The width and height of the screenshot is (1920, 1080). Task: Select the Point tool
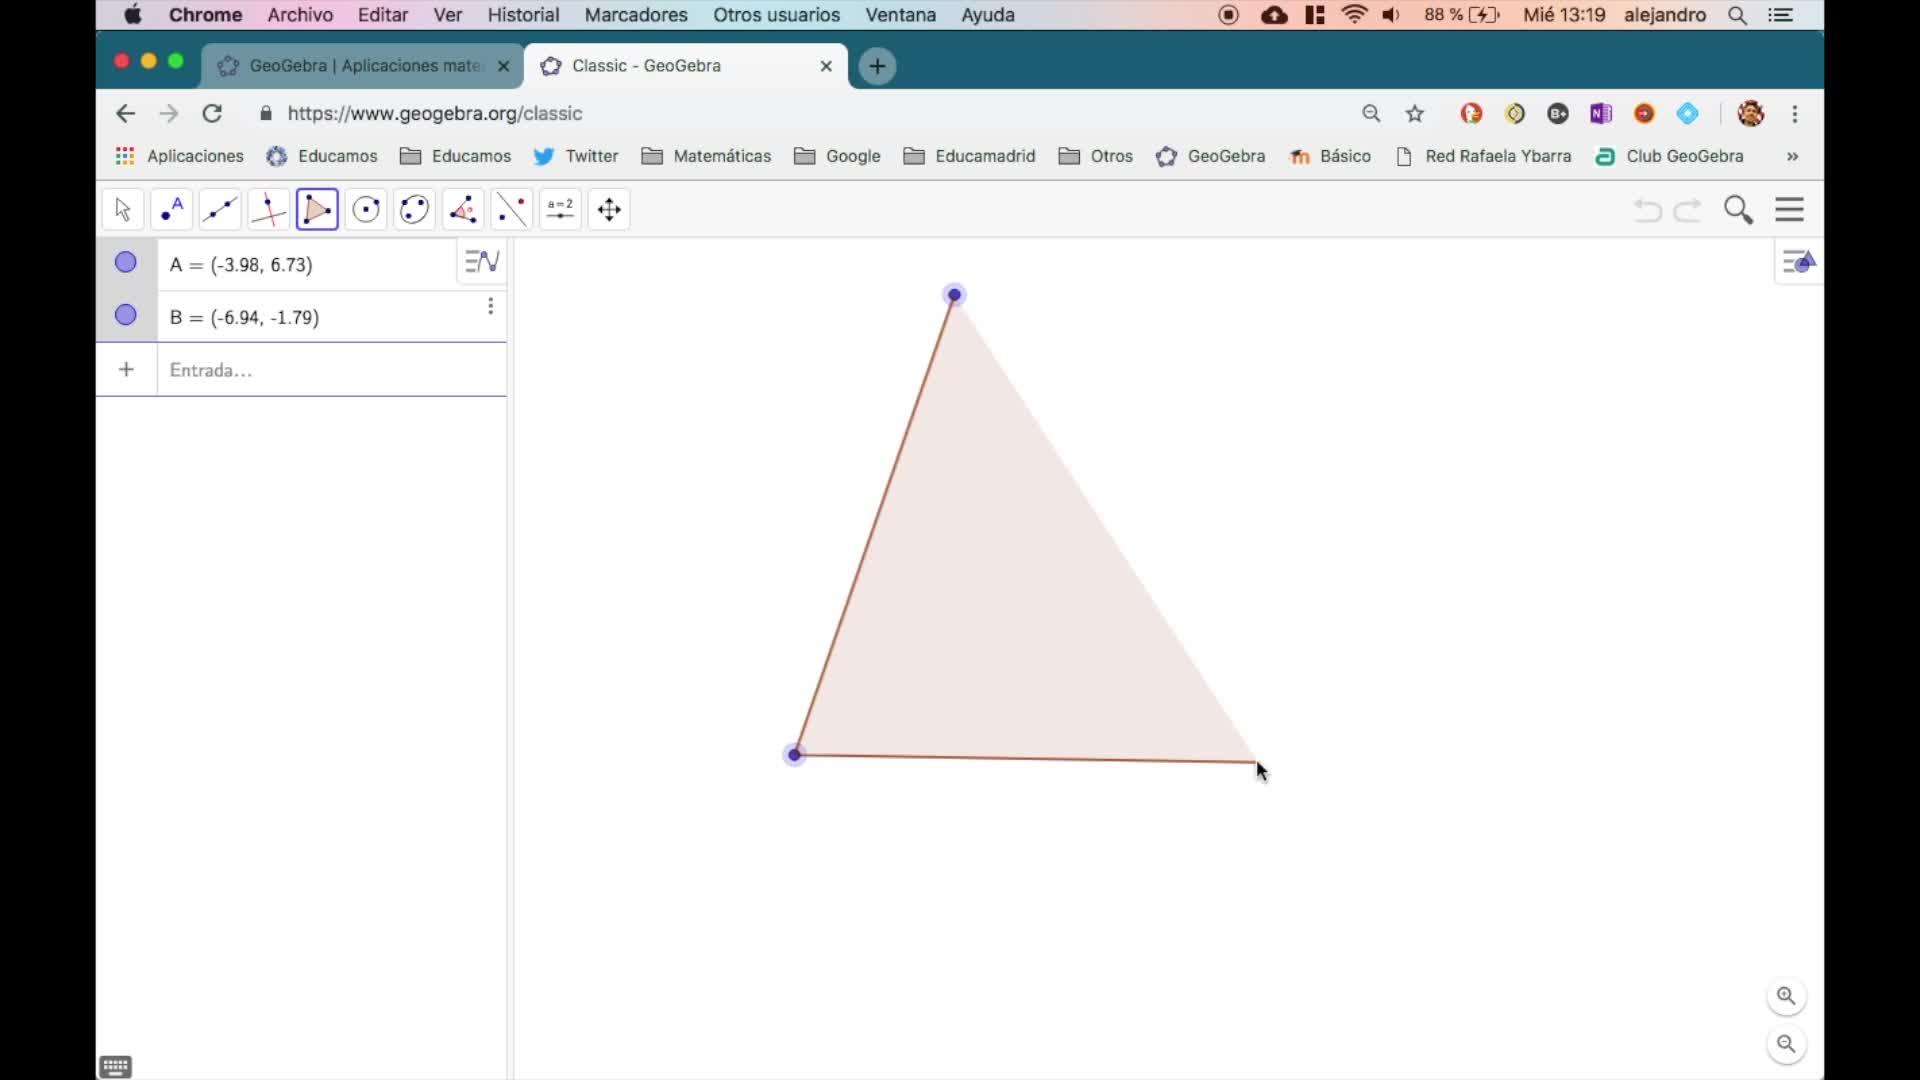pyautogui.click(x=171, y=210)
